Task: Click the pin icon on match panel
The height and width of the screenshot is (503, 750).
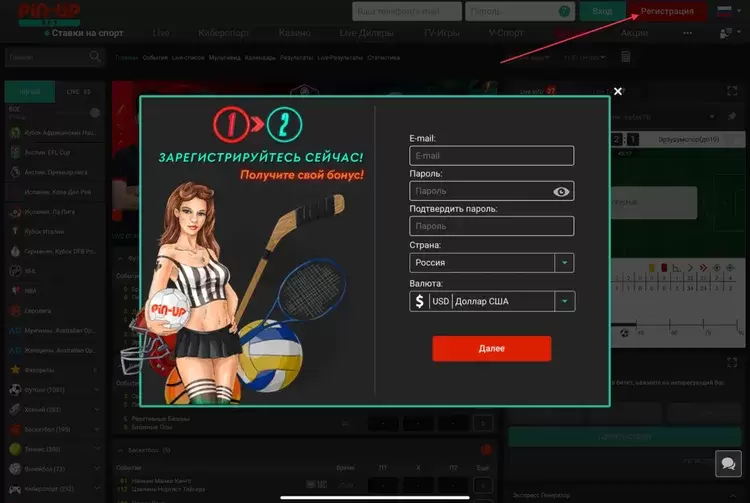Action: [x=732, y=116]
